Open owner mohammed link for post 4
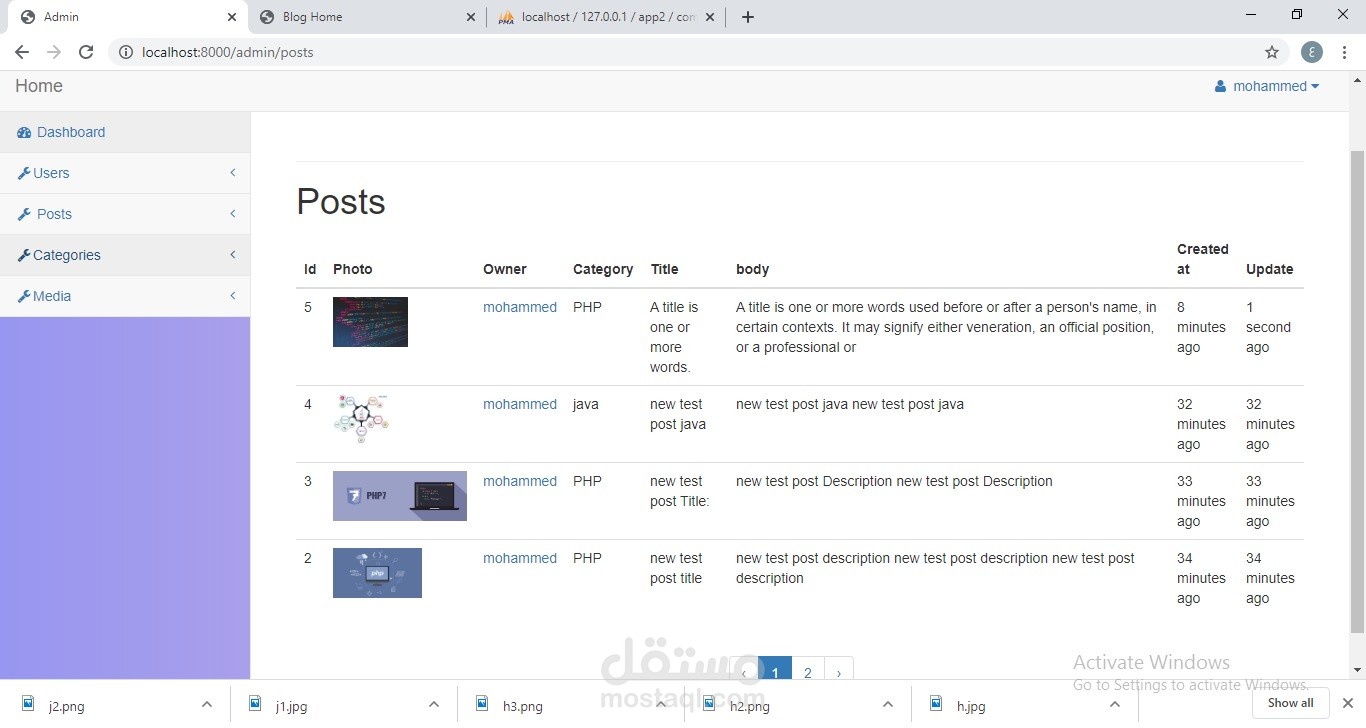Viewport: 1366px width, 728px height. 520,404
